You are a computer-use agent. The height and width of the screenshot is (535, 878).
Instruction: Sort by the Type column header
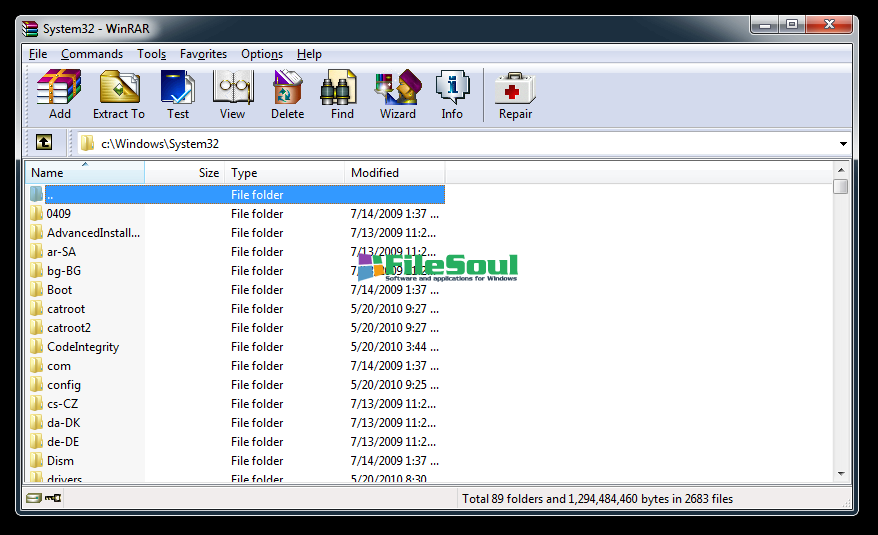tap(284, 173)
